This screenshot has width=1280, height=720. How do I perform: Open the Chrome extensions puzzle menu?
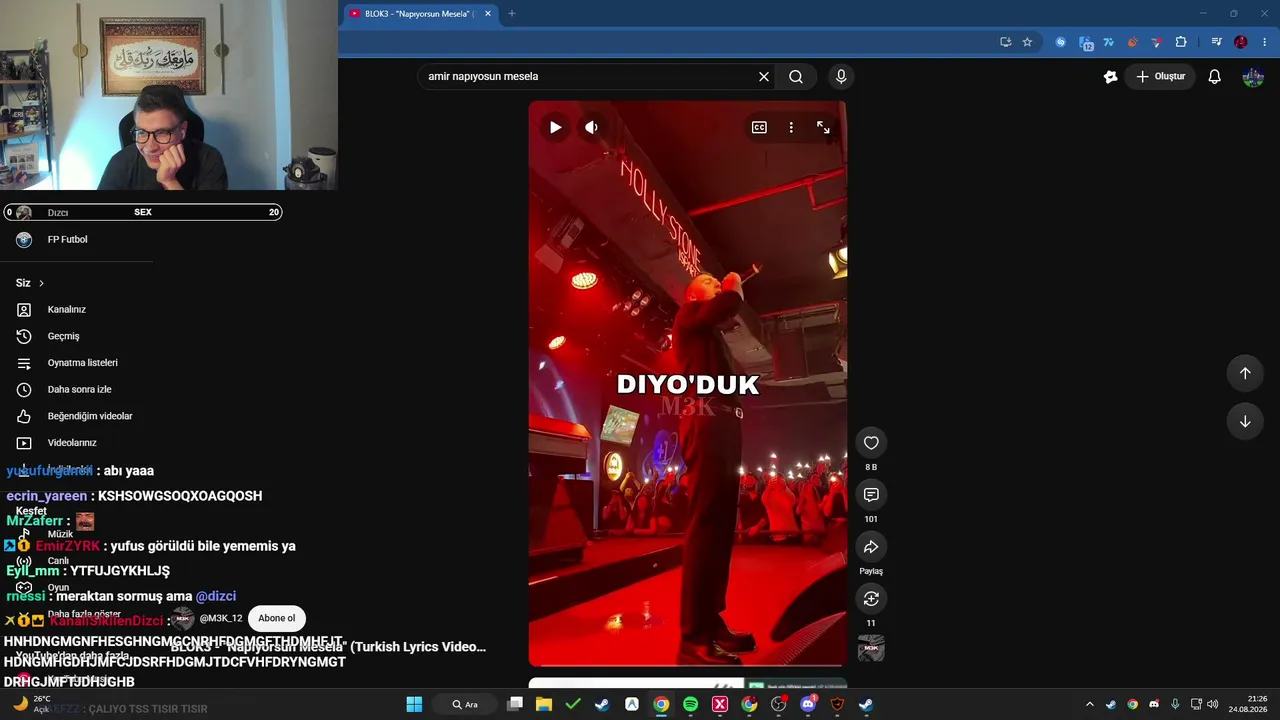click(1181, 42)
